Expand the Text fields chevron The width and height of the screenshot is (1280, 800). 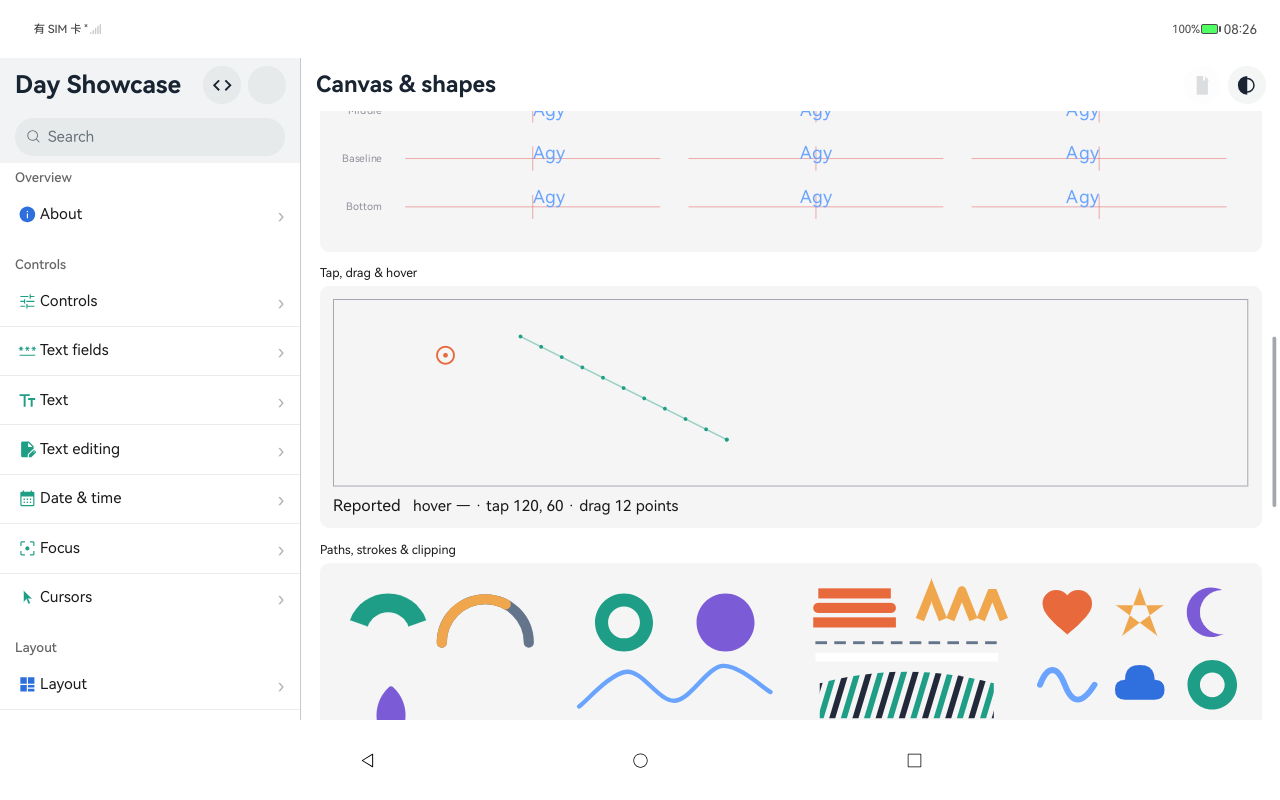pos(281,352)
